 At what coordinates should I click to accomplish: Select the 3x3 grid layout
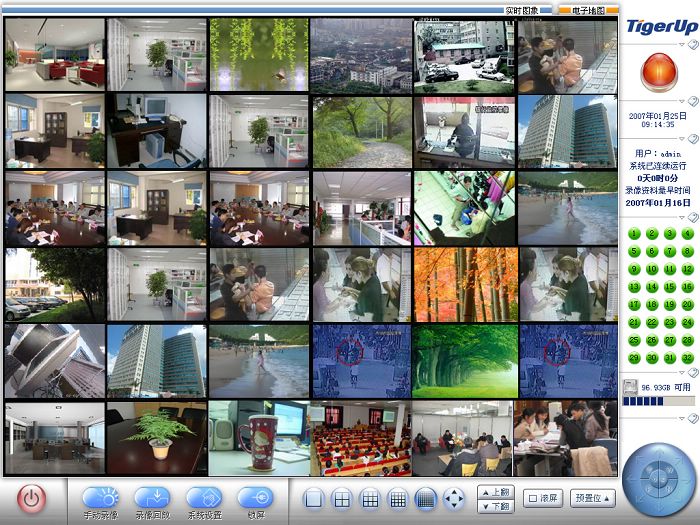click(369, 498)
